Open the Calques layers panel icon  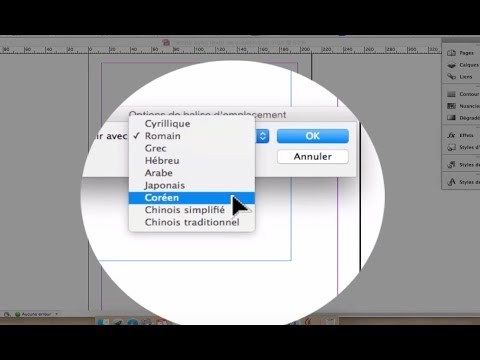point(451,65)
